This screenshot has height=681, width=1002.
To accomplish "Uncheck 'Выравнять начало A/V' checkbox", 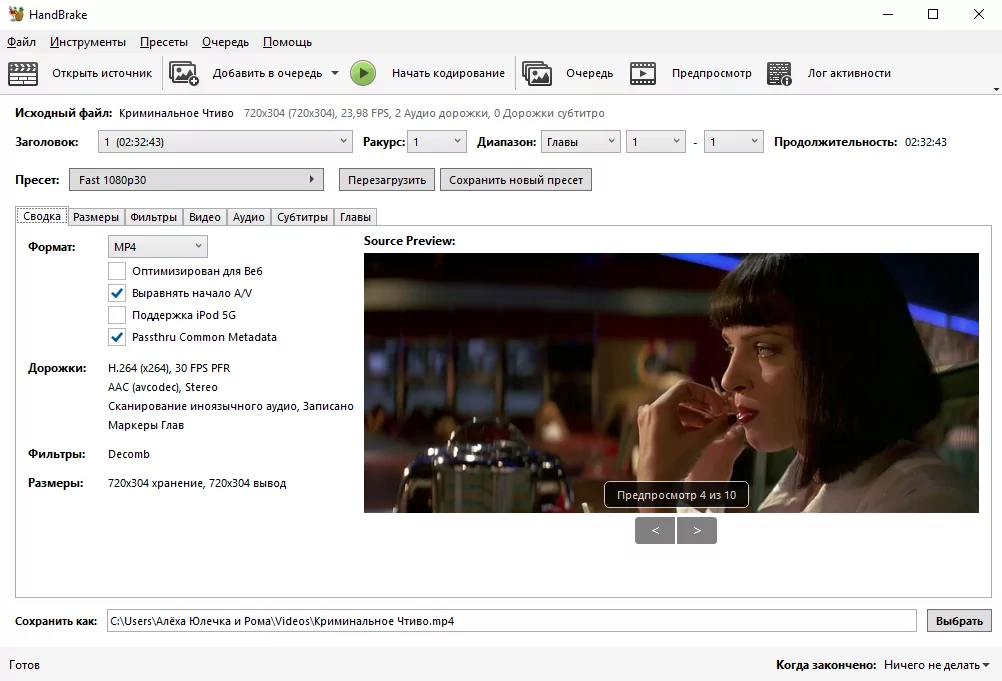I will [117, 293].
